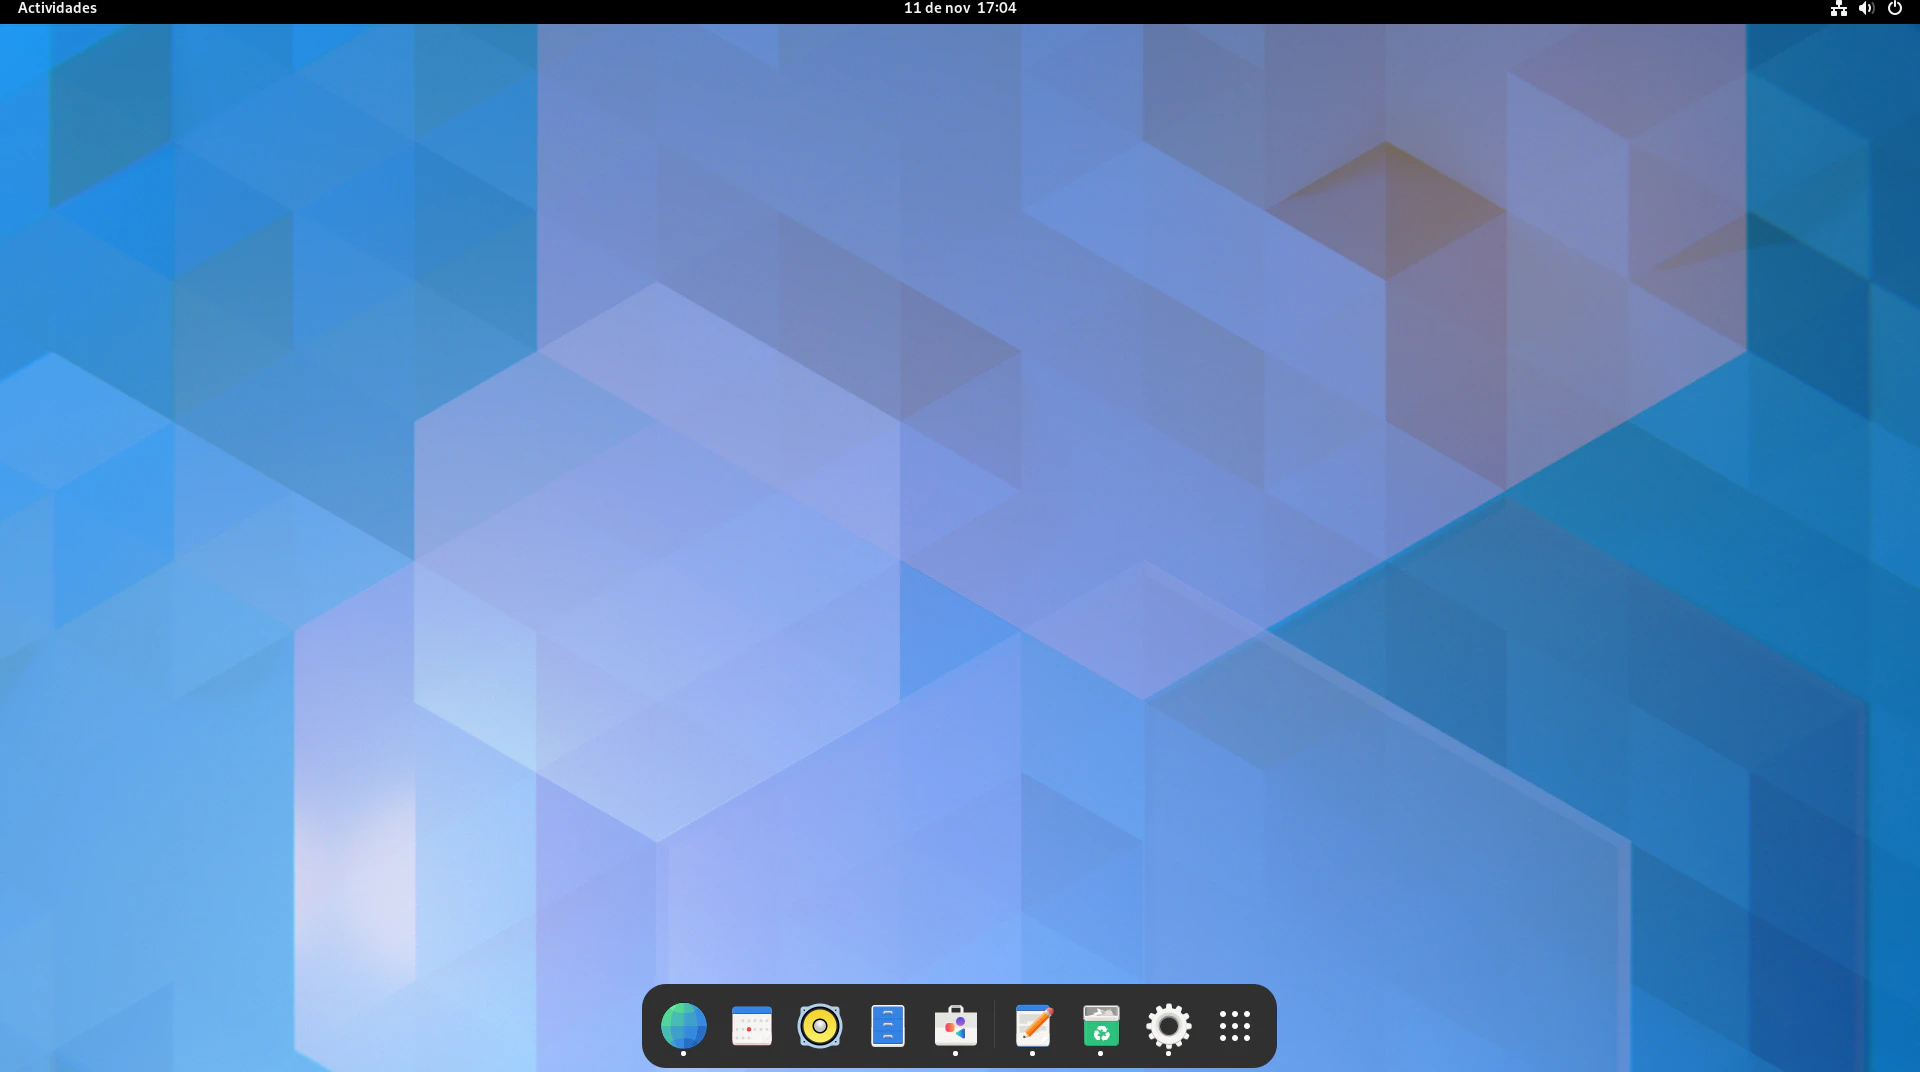Launch the Software shopping bag app
The image size is (1920, 1072).
(x=955, y=1025)
